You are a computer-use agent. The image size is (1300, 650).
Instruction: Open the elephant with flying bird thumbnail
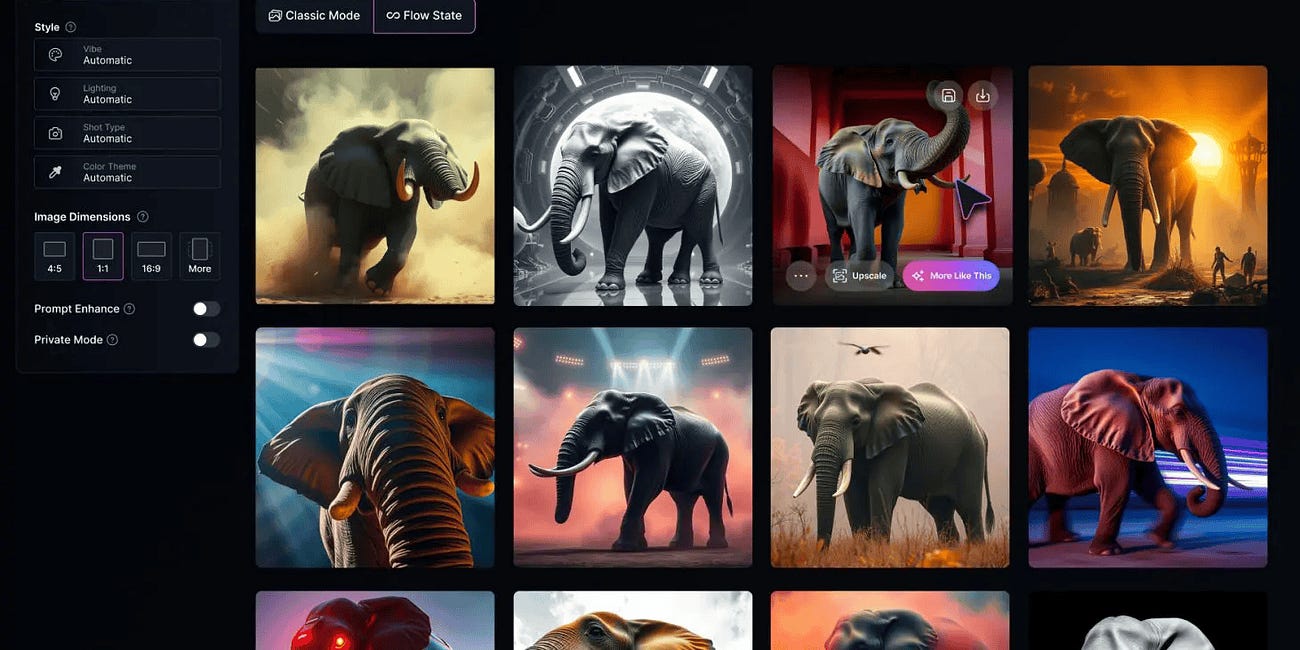point(890,447)
